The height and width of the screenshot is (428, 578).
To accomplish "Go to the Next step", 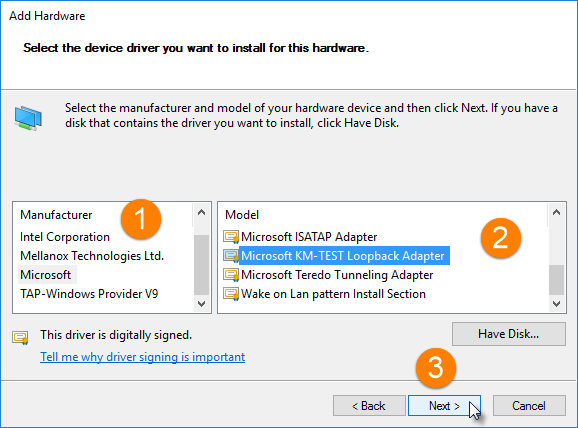I will [444, 406].
